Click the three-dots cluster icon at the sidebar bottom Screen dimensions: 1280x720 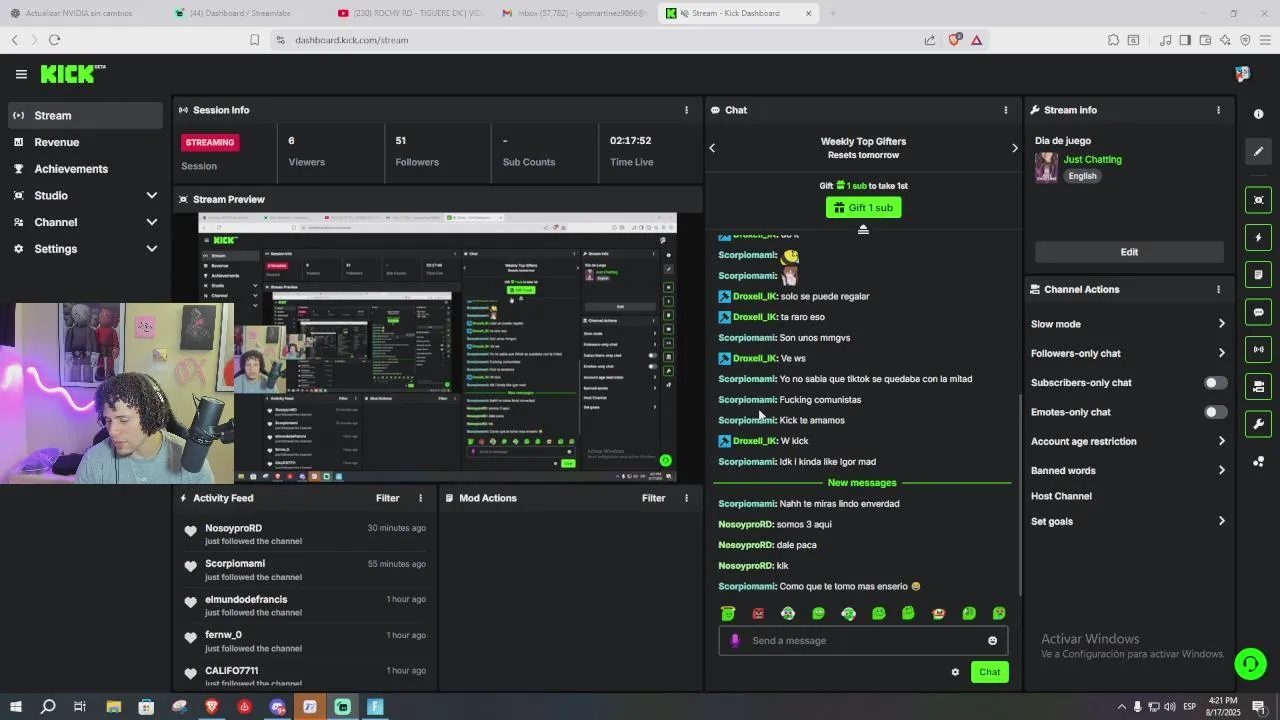pos(1258,461)
